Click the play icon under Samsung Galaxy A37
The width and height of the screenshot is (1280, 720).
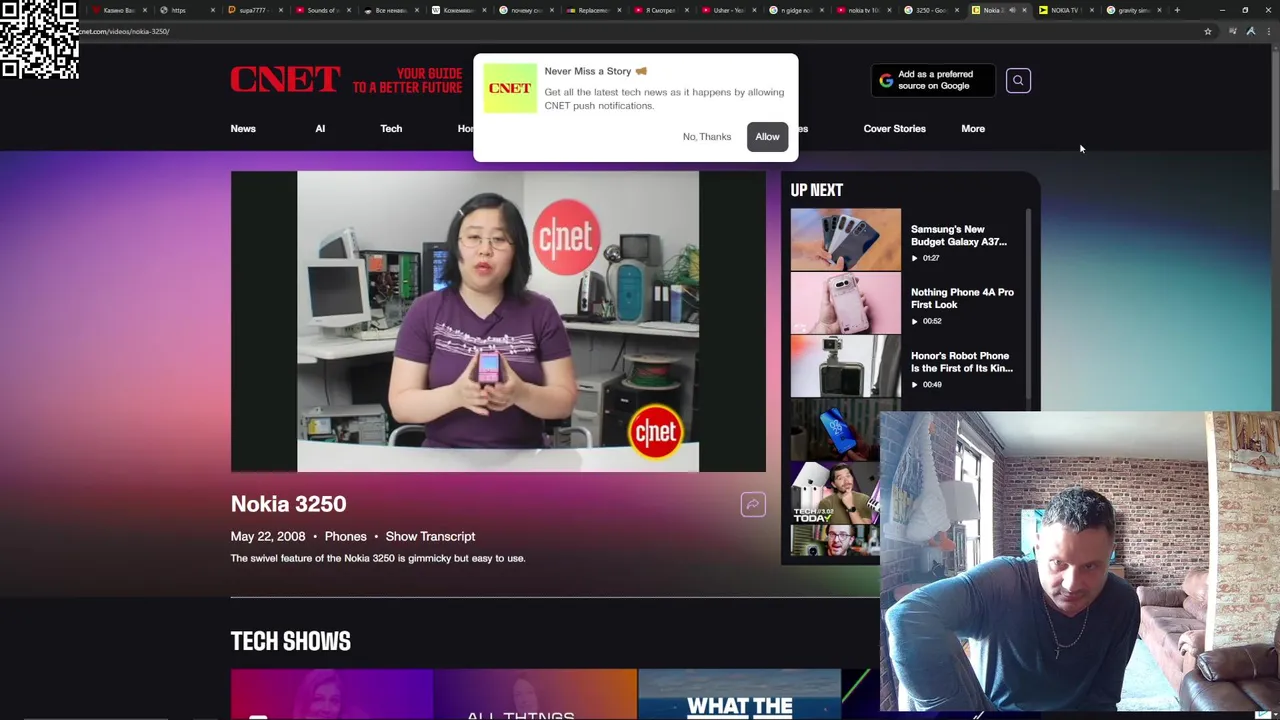click(x=914, y=258)
